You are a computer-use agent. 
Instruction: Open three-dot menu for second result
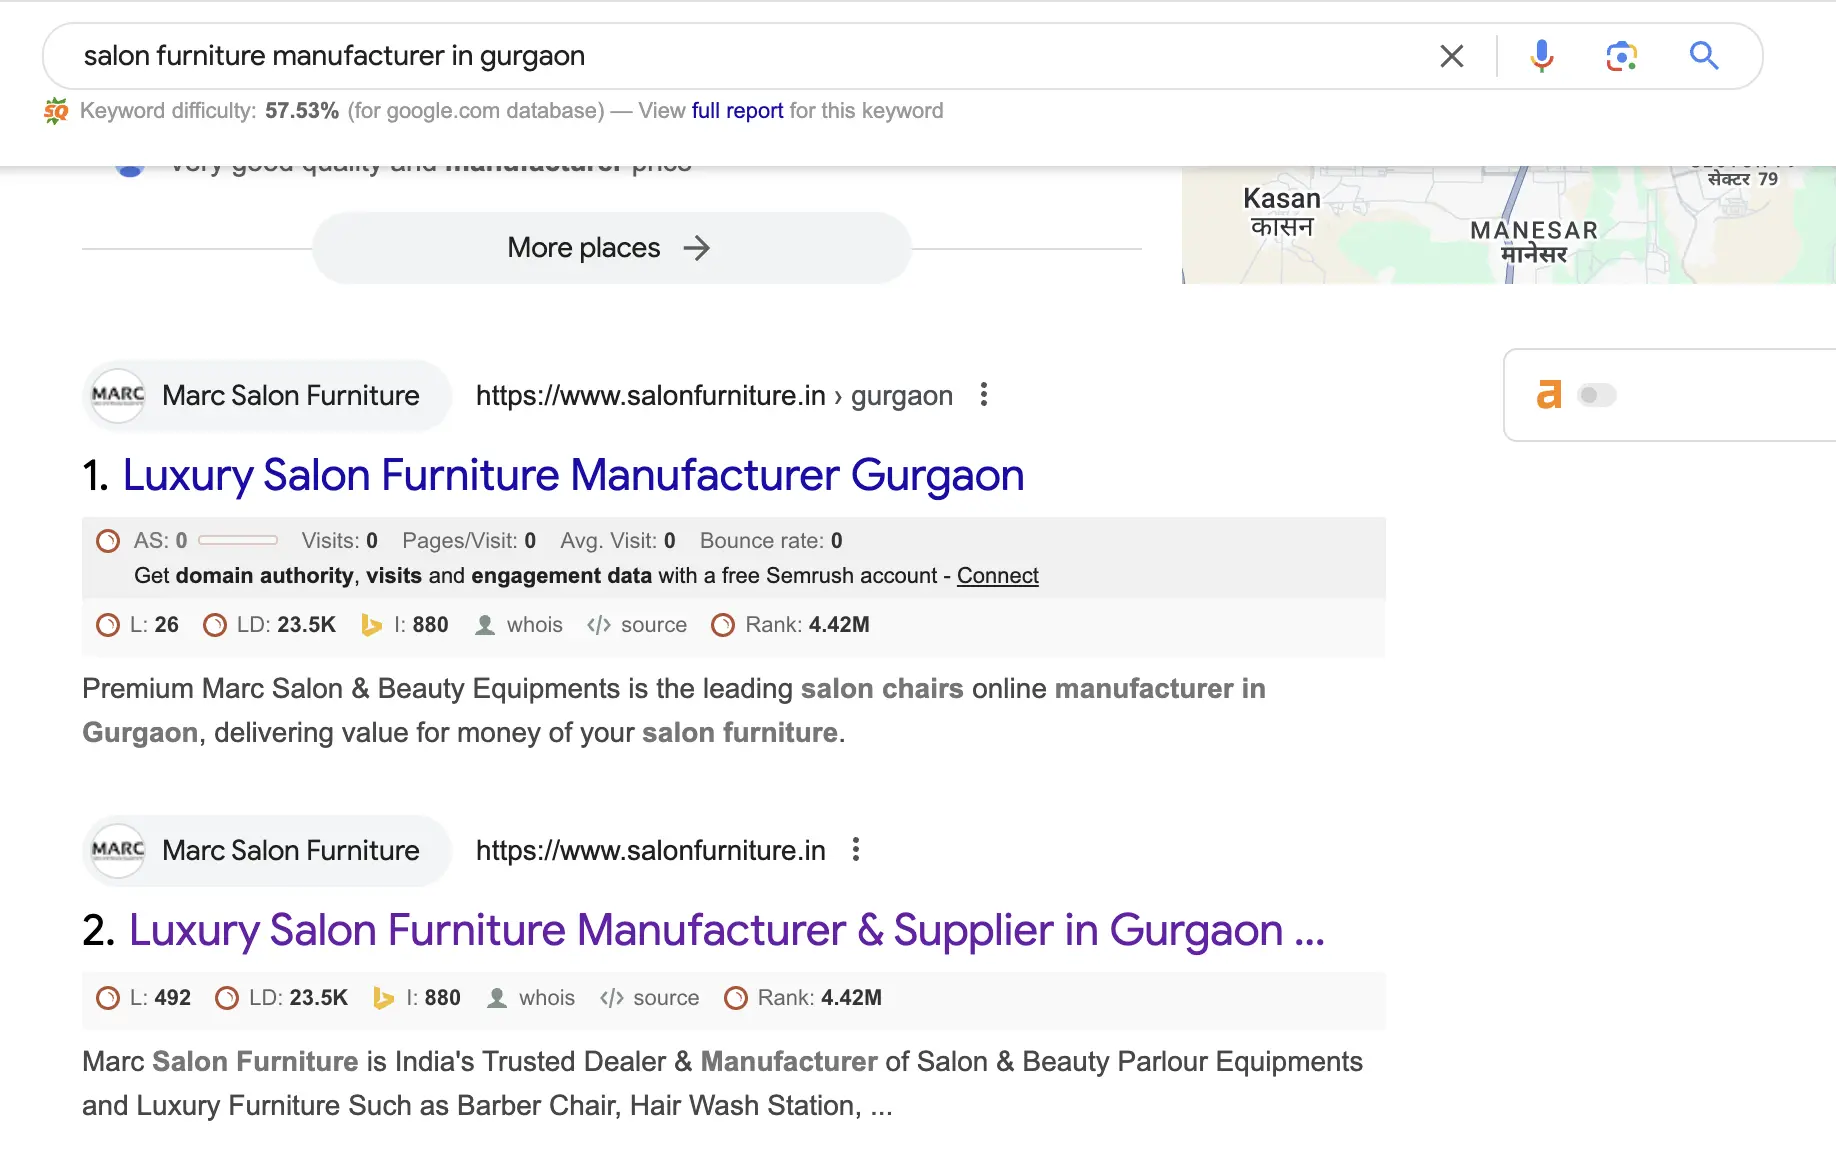point(856,850)
